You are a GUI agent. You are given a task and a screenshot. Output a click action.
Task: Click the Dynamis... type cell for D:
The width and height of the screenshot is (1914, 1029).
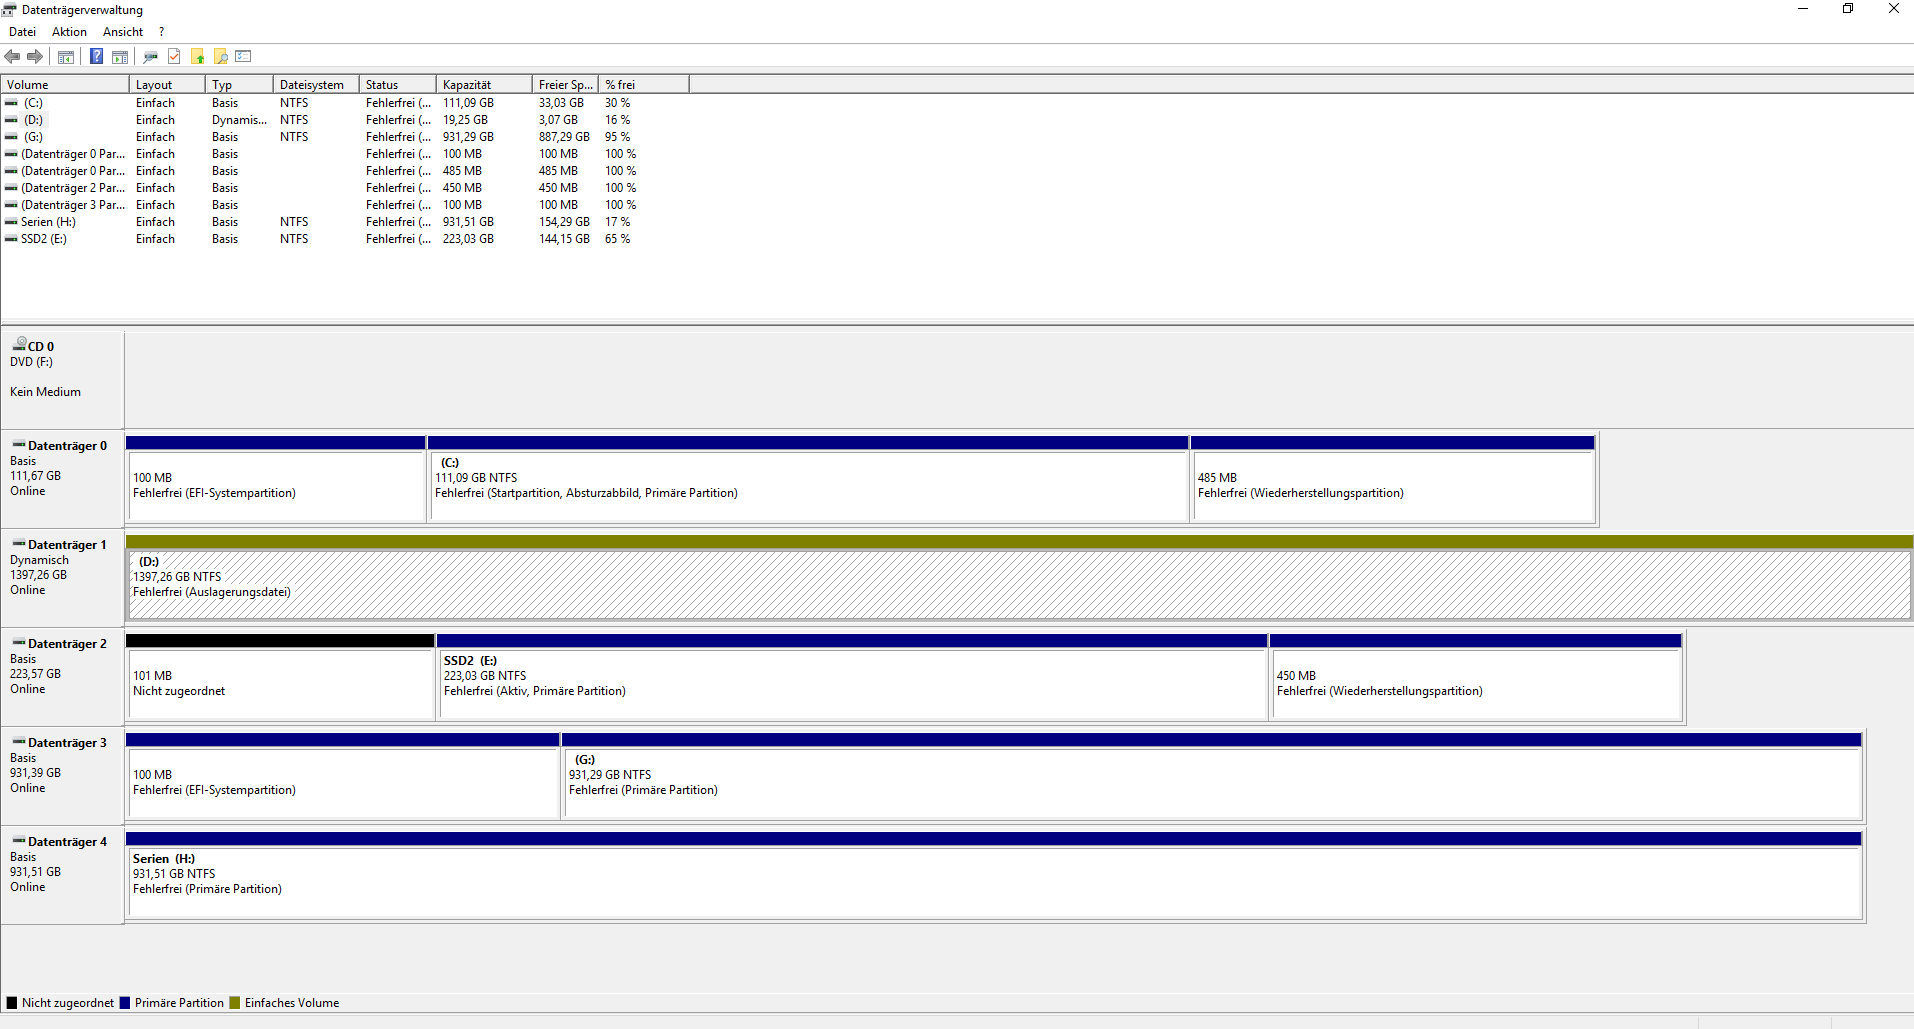click(x=239, y=120)
